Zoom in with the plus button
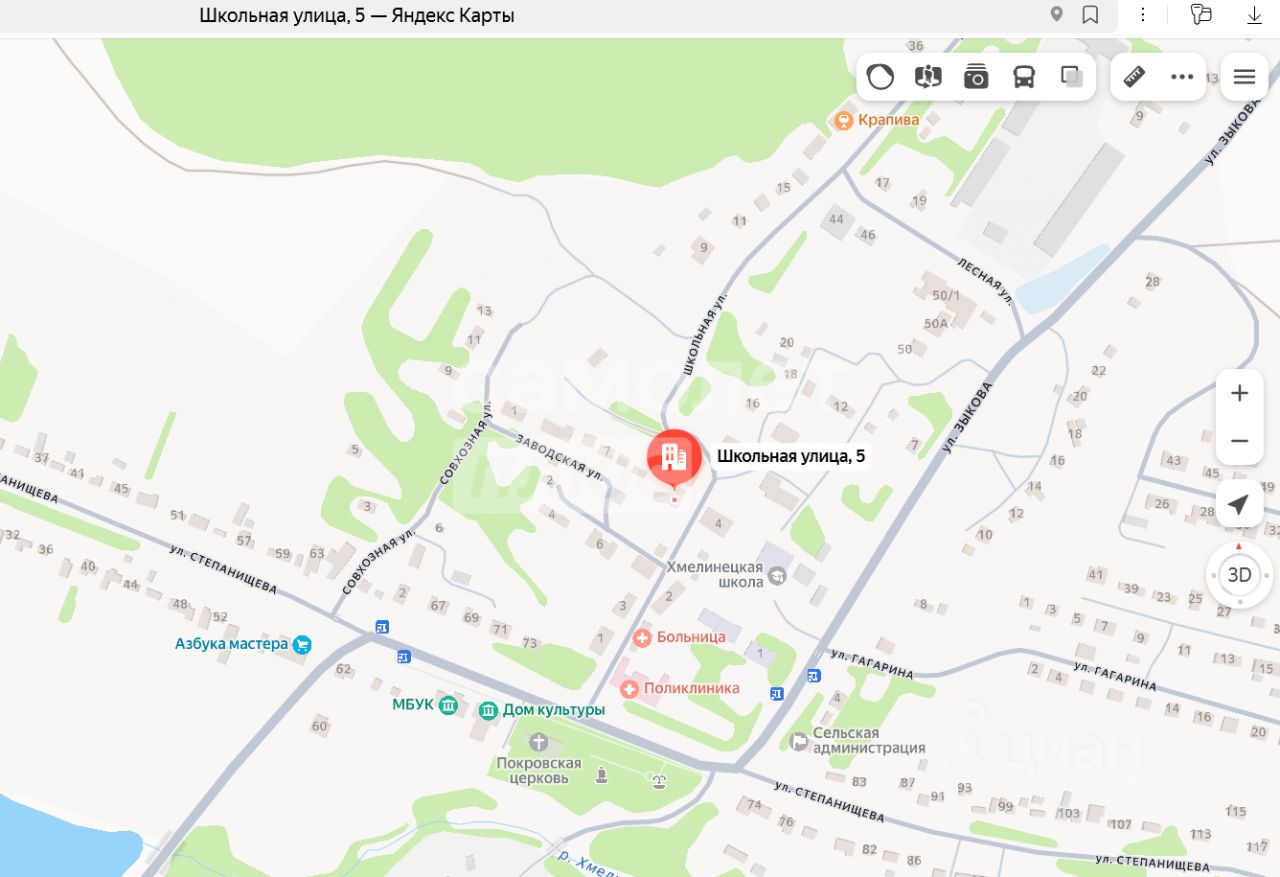 tap(1240, 393)
